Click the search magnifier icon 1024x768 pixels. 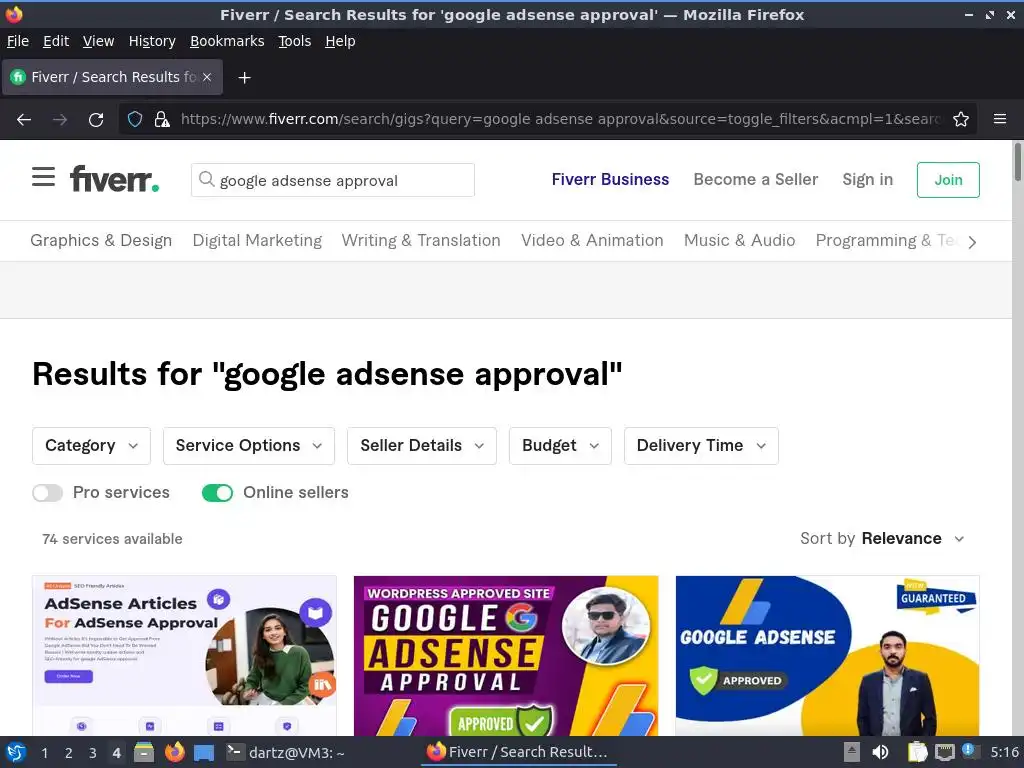click(206, 179)
